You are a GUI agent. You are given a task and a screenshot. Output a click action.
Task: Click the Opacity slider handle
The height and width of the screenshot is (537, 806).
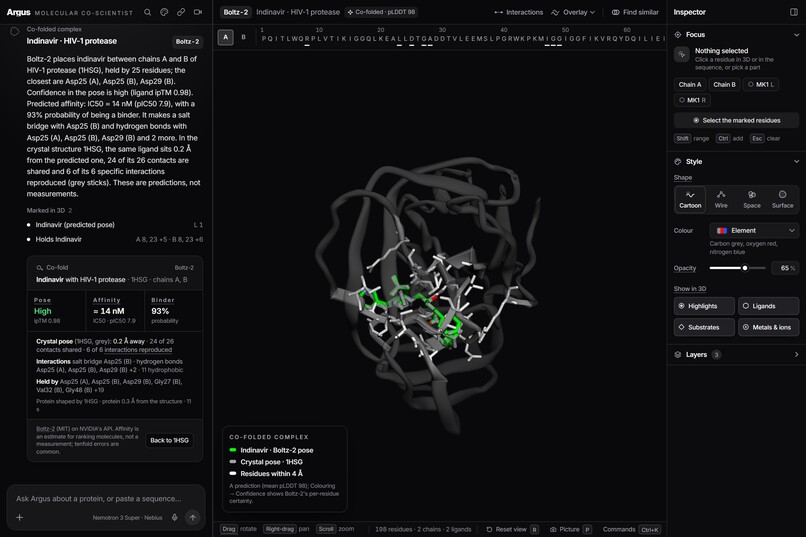pos(744,268)
